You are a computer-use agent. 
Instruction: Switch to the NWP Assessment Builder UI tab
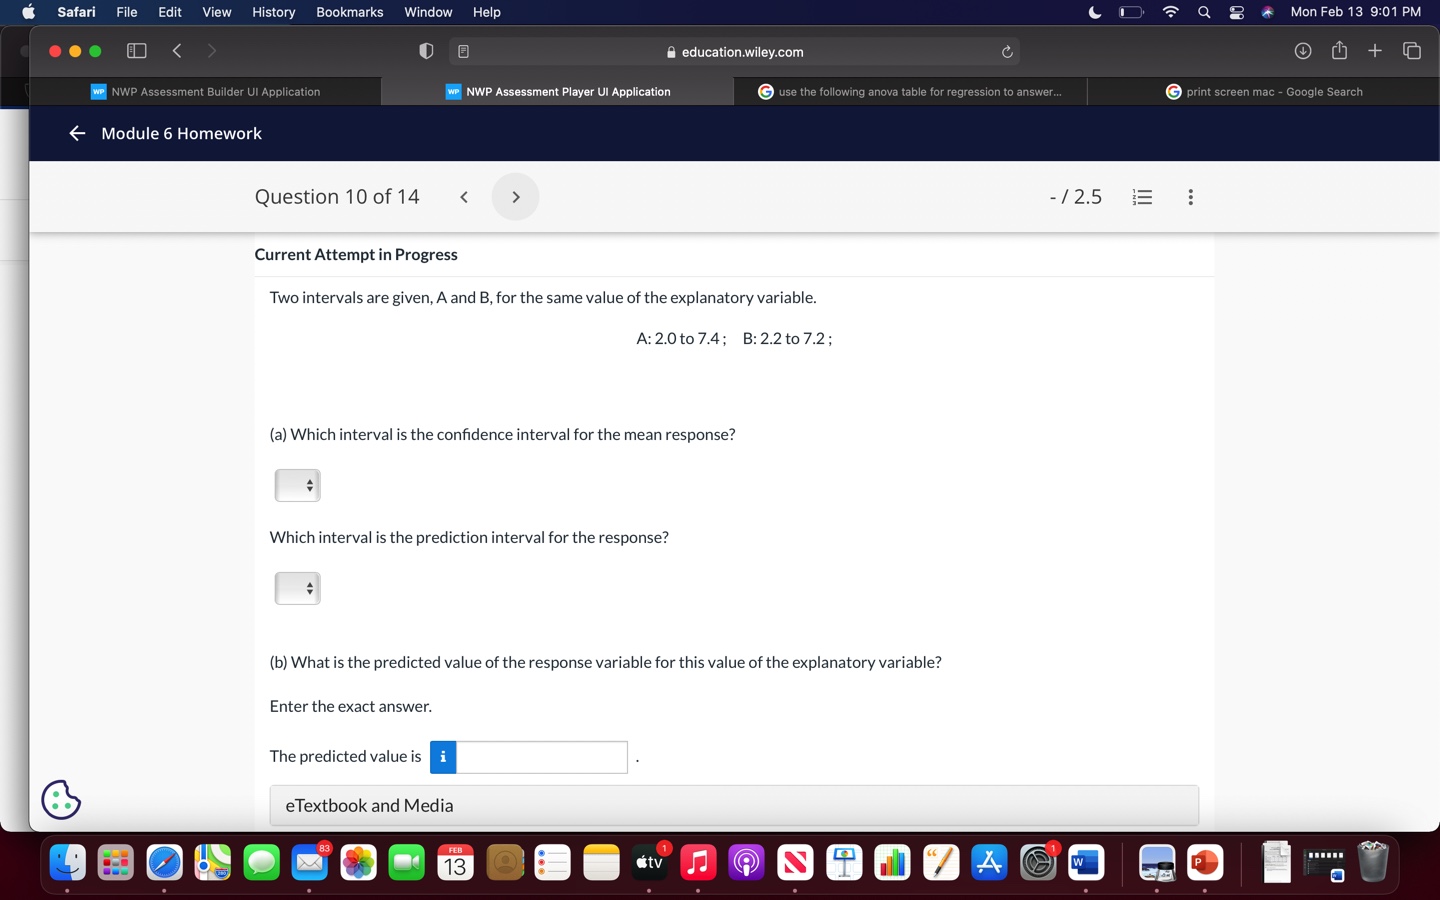click(205, 91)
